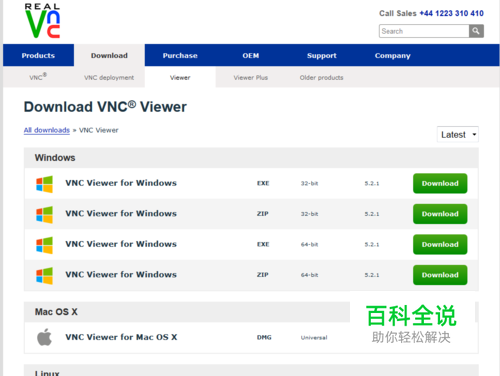
Task: Download the 32-bit ZIP Windows viewer
Action: click(440, 214)
